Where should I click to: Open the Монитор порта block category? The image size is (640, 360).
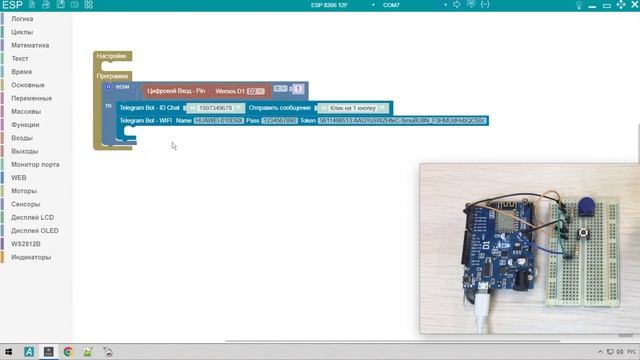35,164
